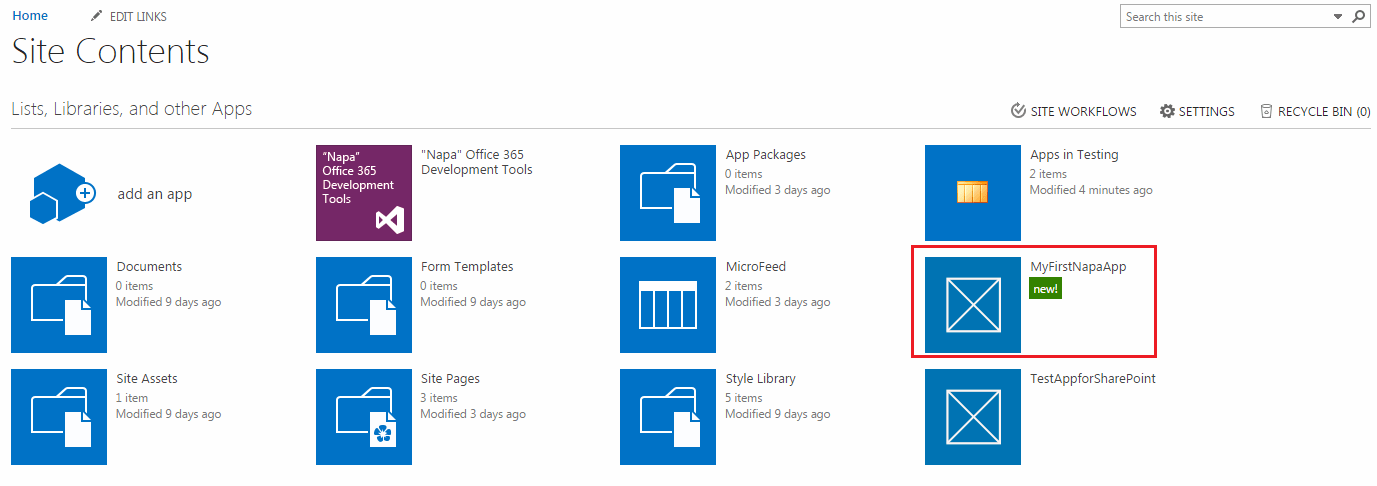Open the Apps in Testing tile icon
The image size is (1377, 486).
pos(973,193)
